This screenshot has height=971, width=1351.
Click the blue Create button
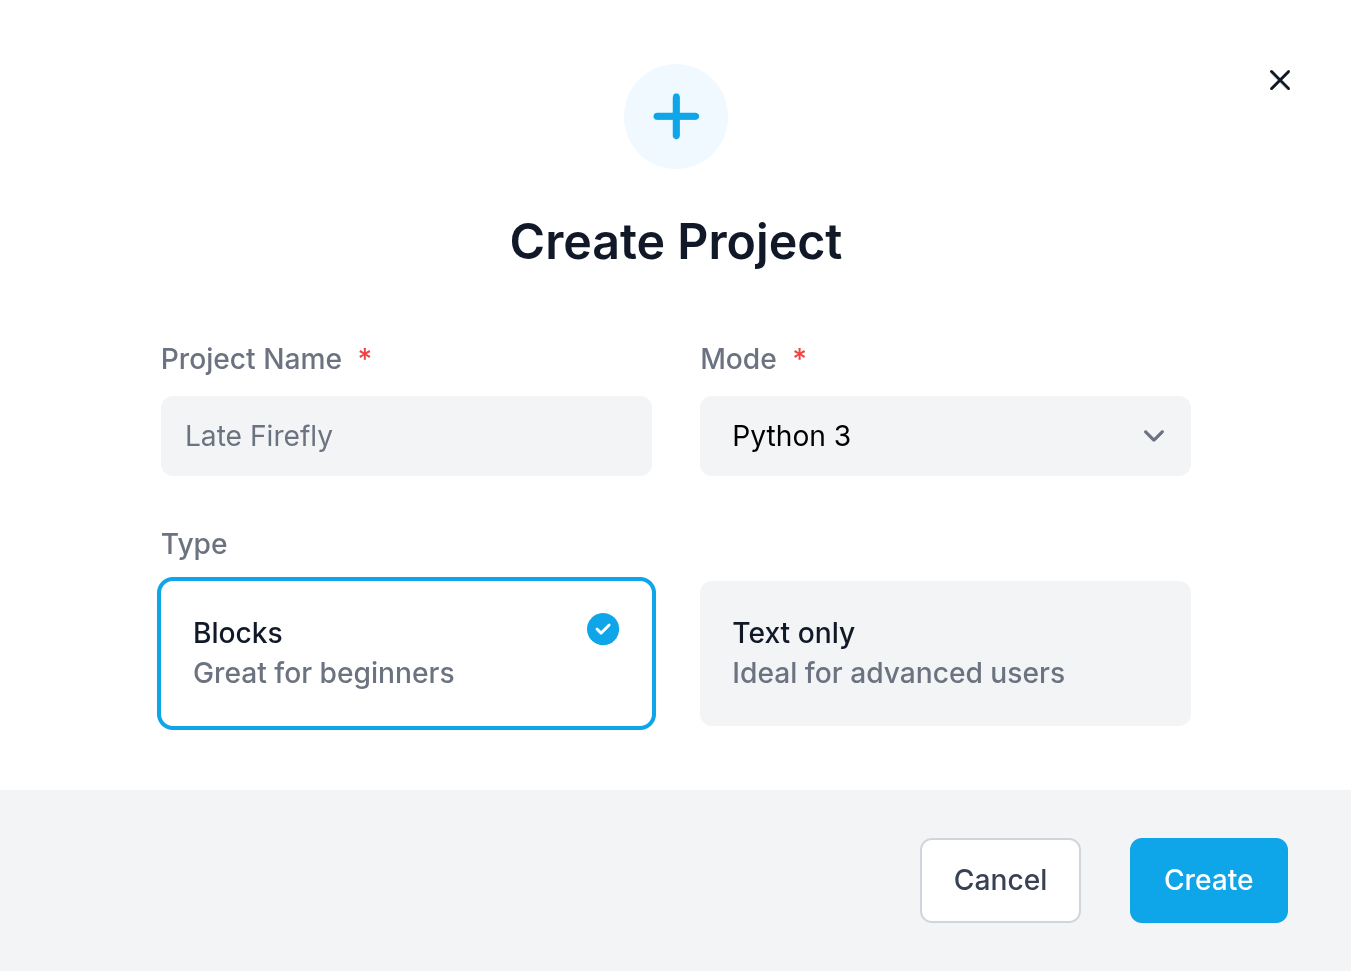1208,880
